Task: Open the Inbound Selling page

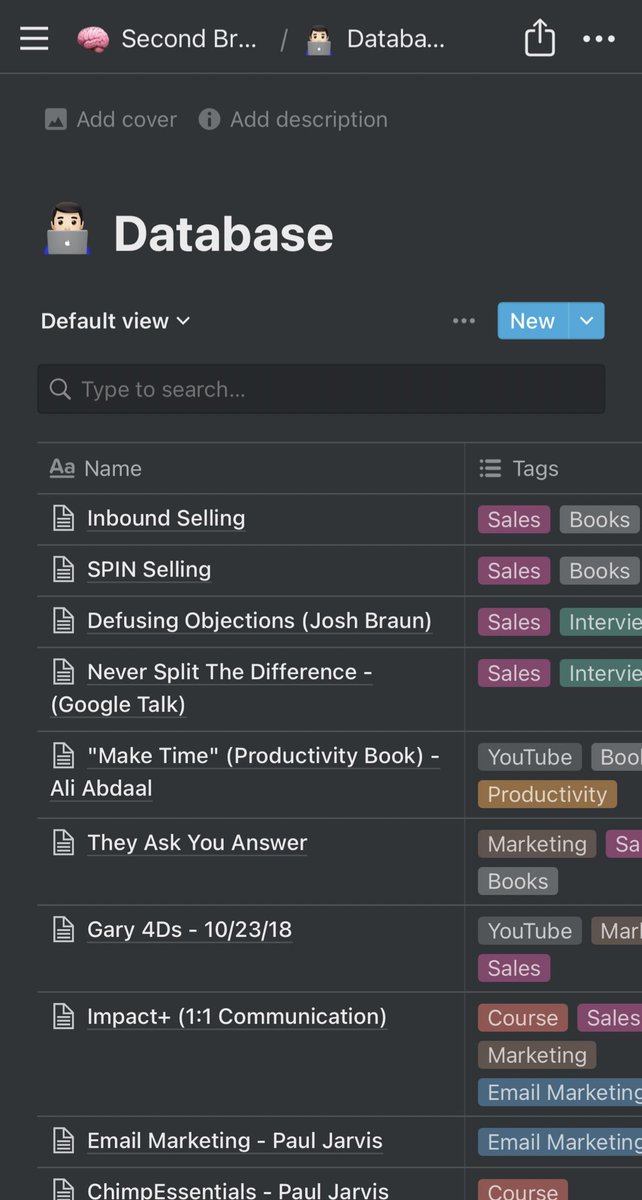Action: (x=166, y=518)
